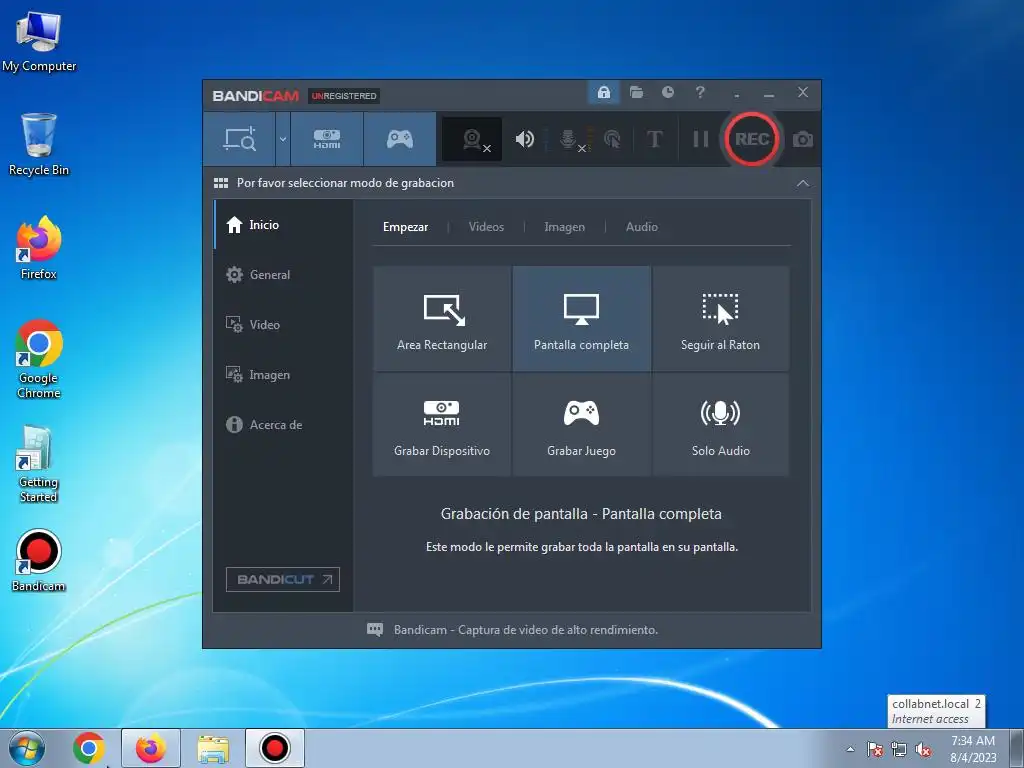Select HDMI device recording mode in toolbar
This screenshot has height=768, width=1024.
coord(327,139)
